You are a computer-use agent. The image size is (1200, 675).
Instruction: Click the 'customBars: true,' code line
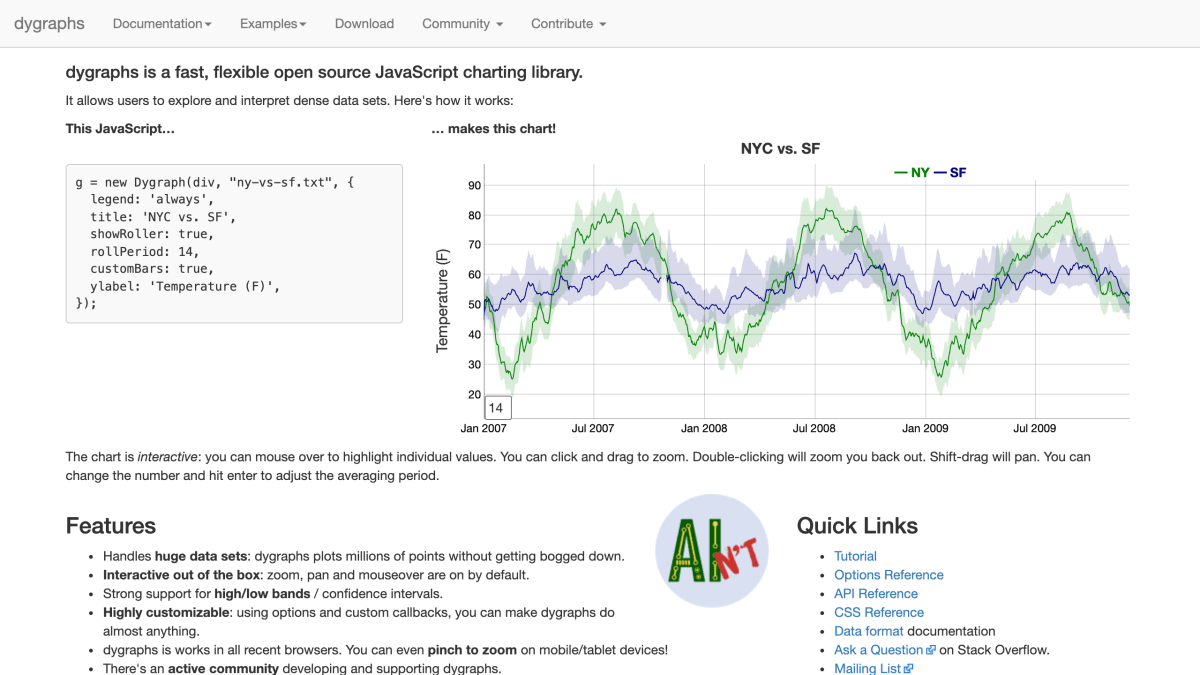point(151,268)
